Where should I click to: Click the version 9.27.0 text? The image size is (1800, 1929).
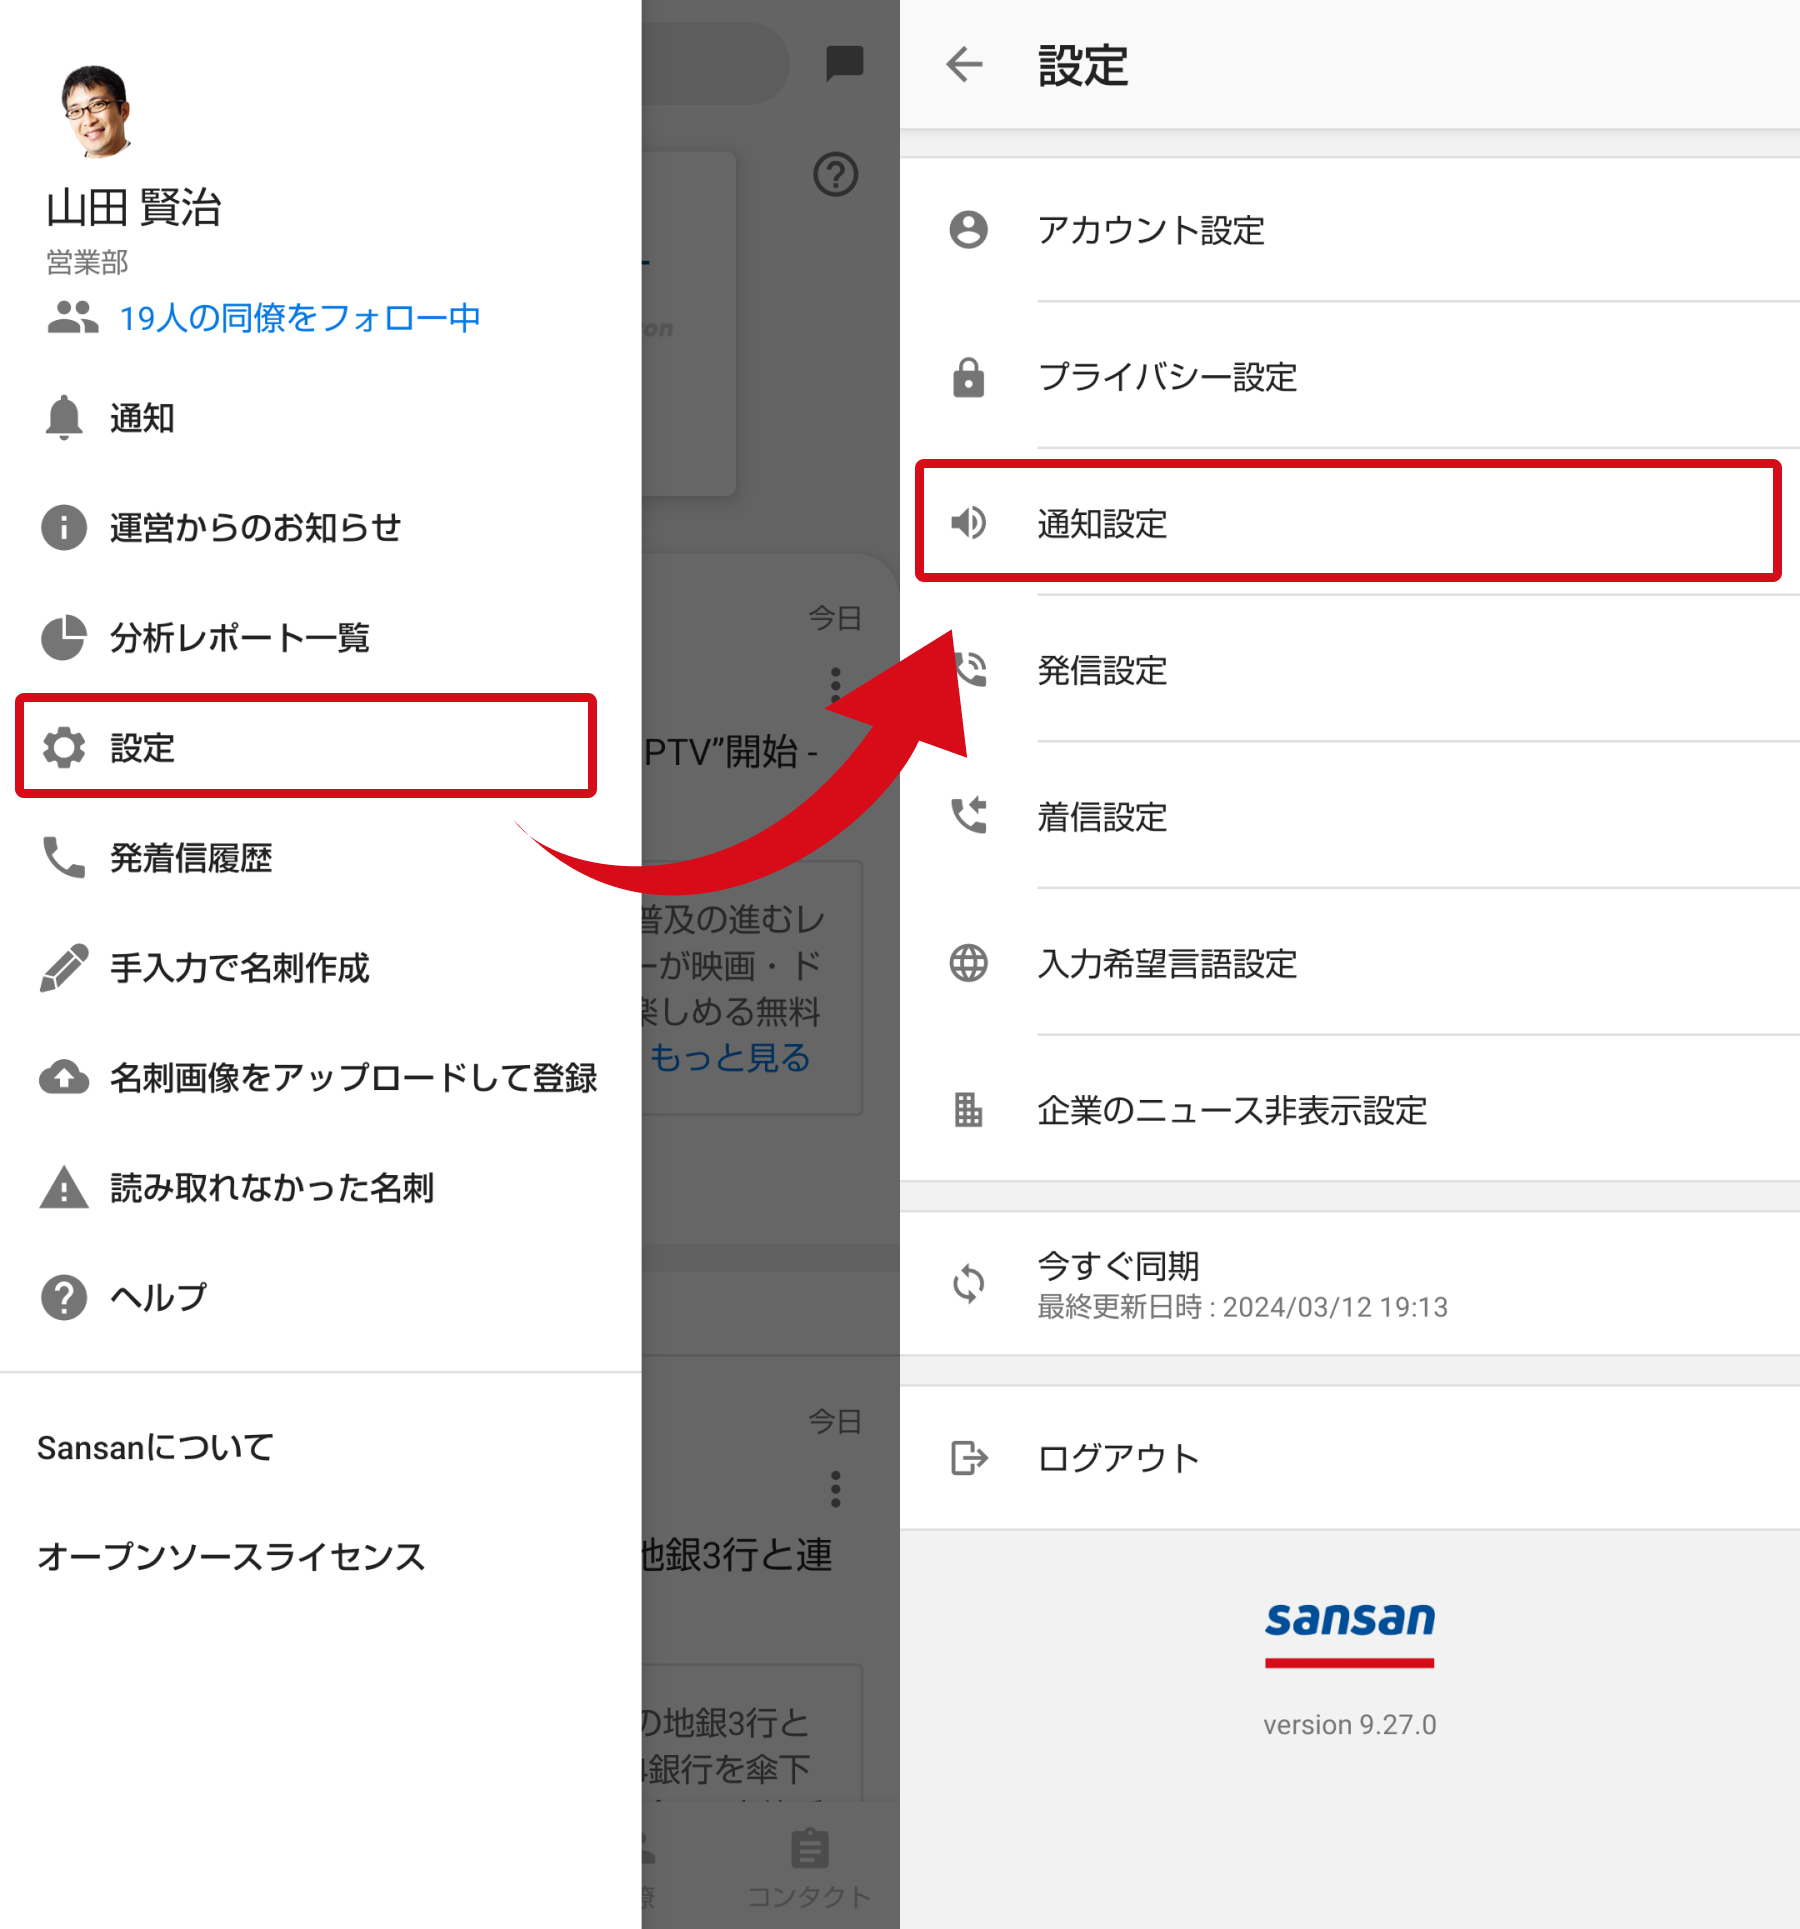click(x=1349, y=1725)
